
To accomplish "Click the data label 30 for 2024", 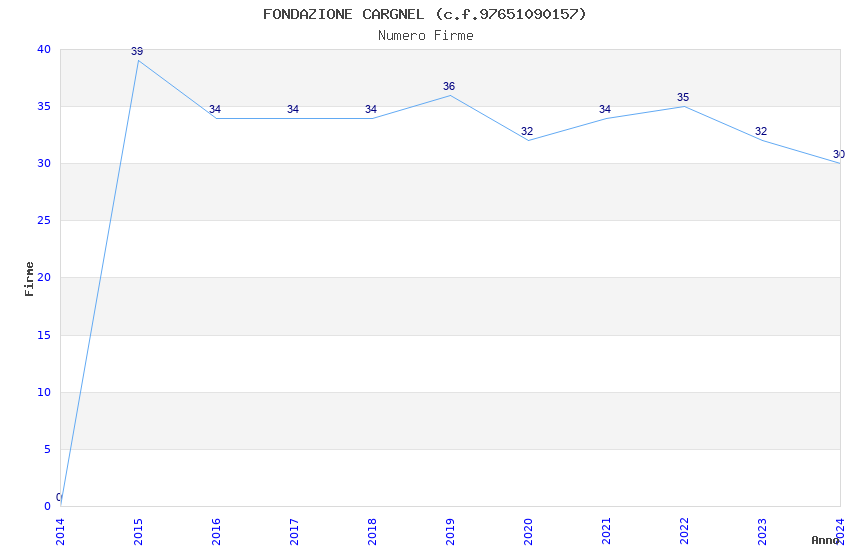I will pyautogui.click(x=839, y=154).
